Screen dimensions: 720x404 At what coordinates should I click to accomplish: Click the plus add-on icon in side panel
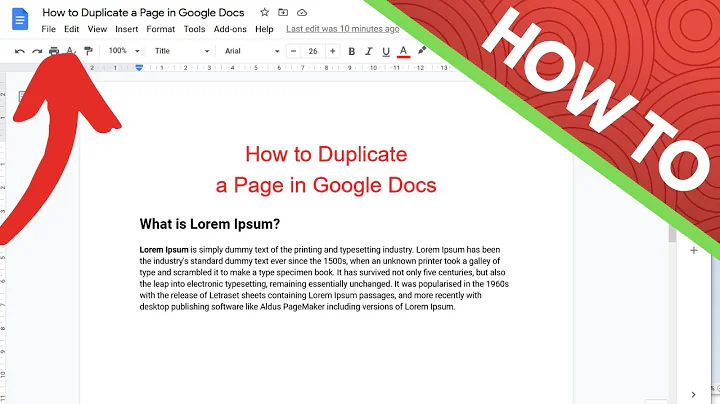pyautogui.click(x=694, y=251)
